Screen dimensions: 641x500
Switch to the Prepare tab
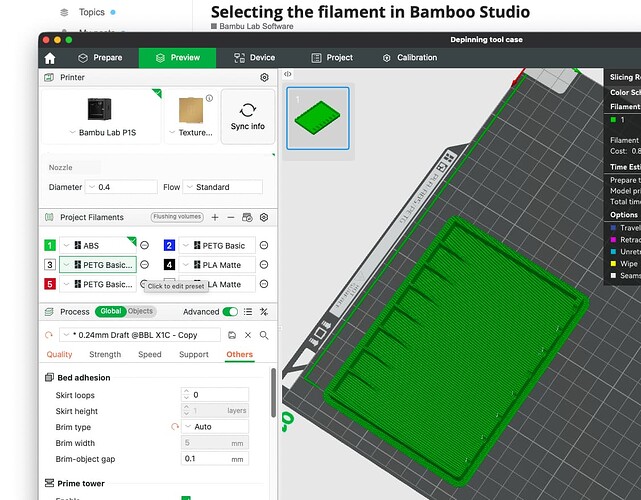click(100, 58)
